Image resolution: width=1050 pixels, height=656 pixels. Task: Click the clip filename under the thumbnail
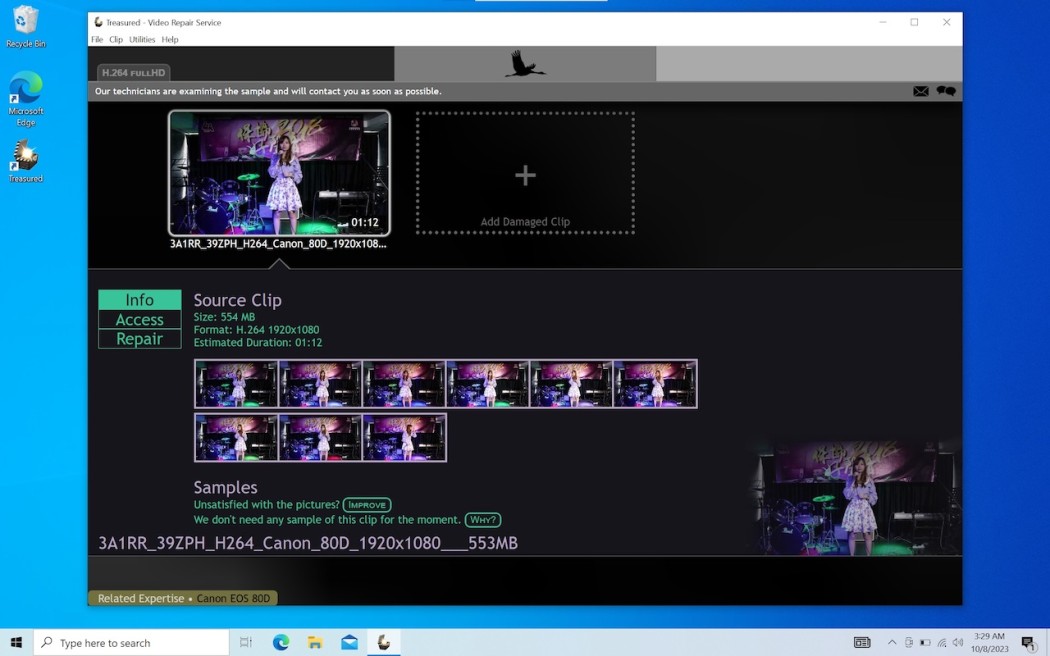click(x=278, y=244)
